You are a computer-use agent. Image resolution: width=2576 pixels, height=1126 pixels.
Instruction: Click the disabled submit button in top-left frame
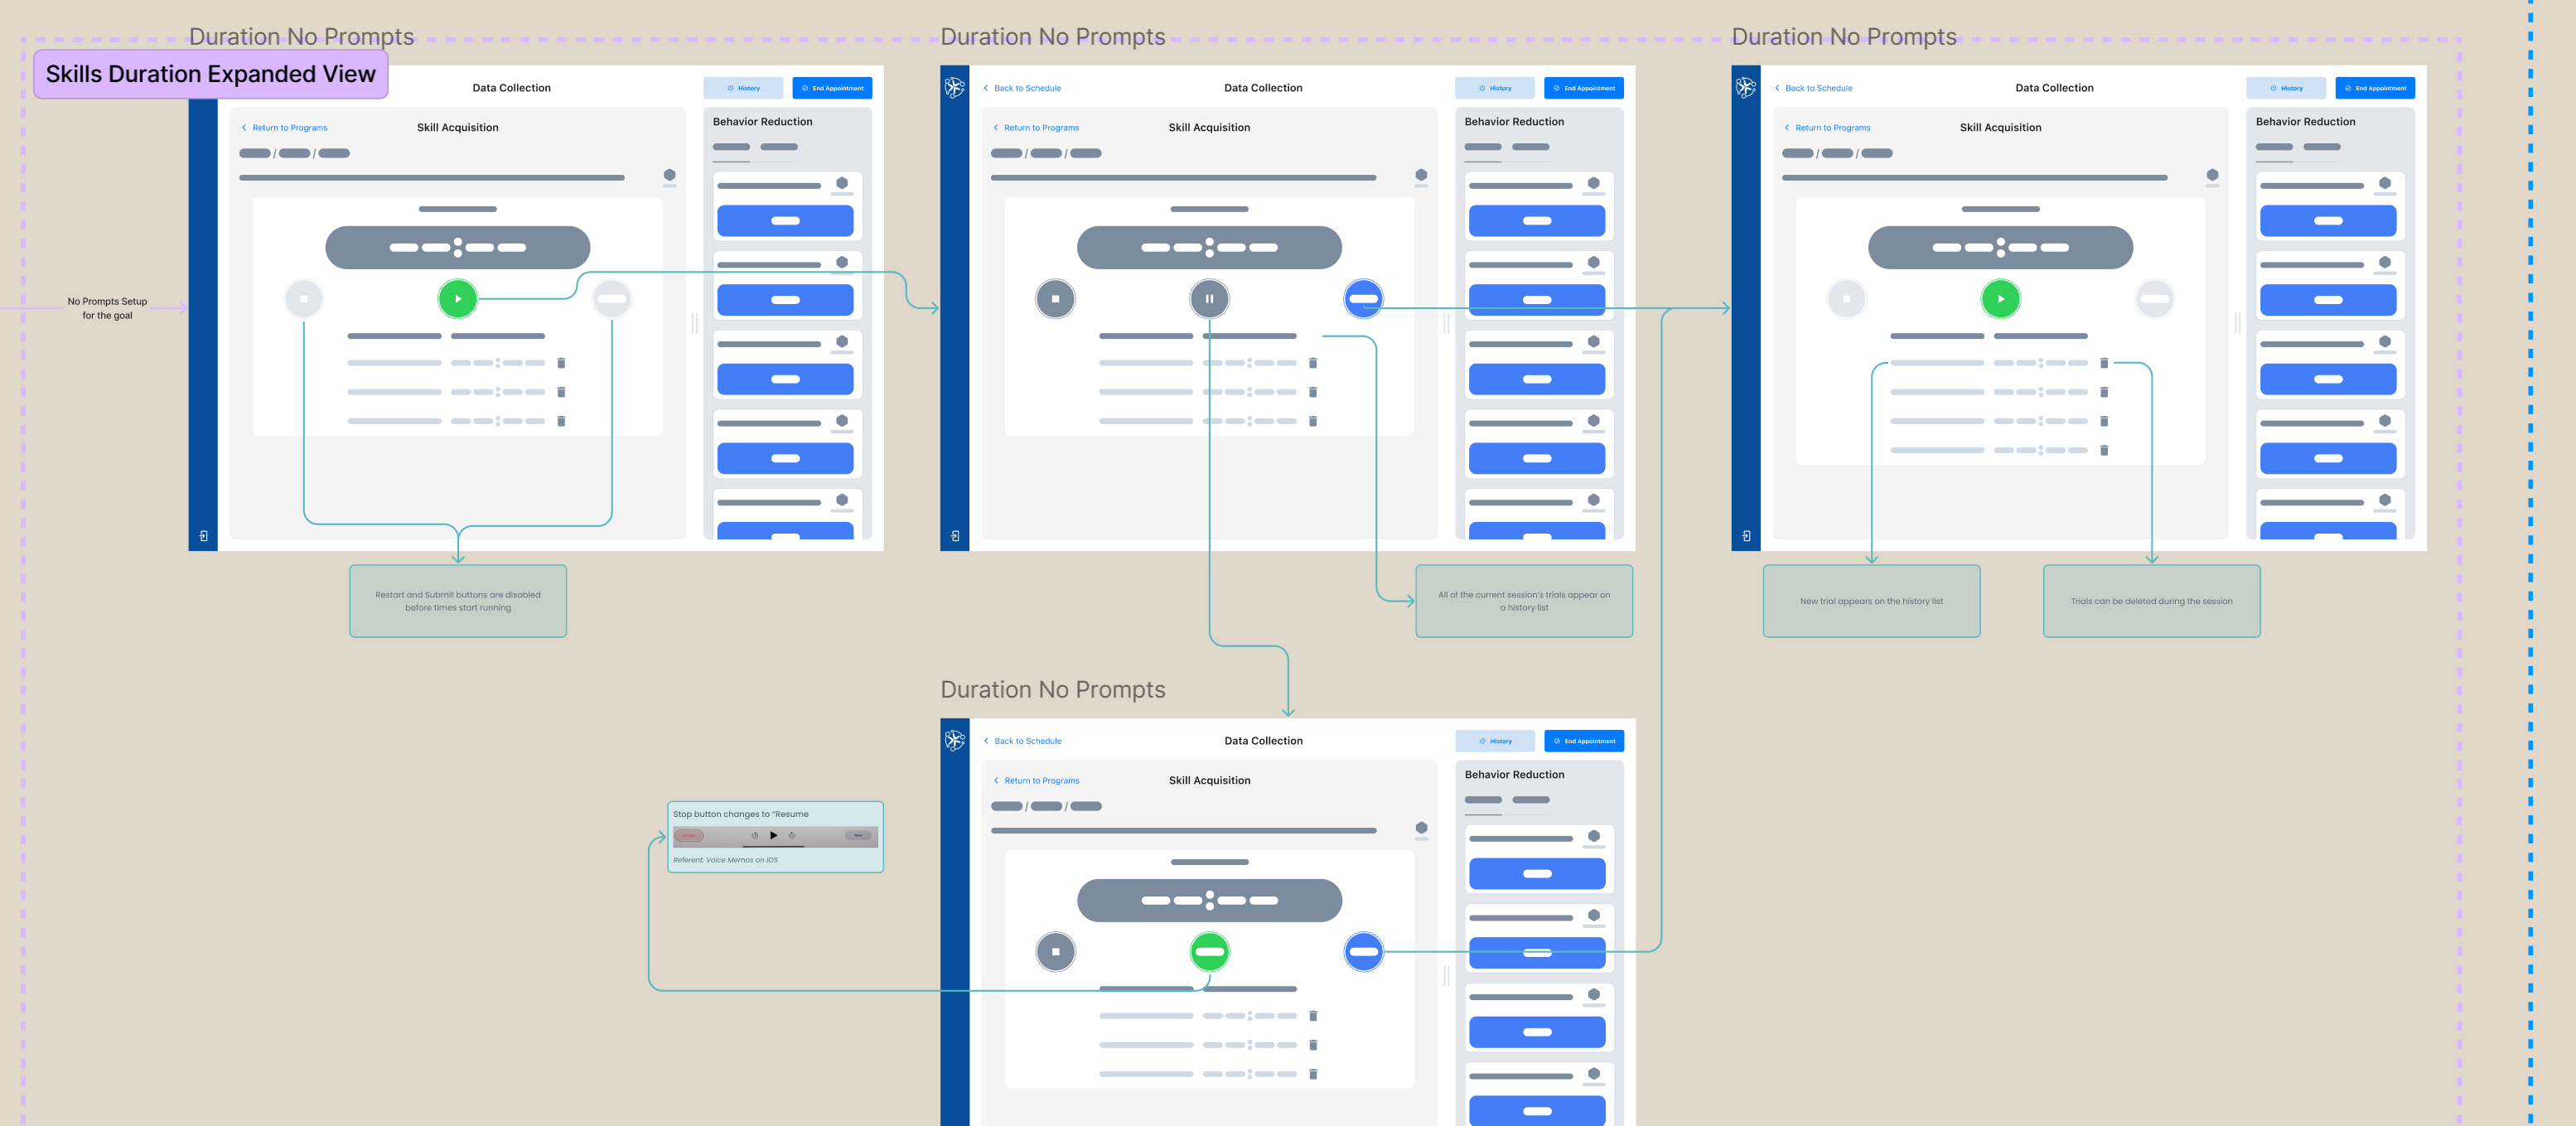coord(612,298)
